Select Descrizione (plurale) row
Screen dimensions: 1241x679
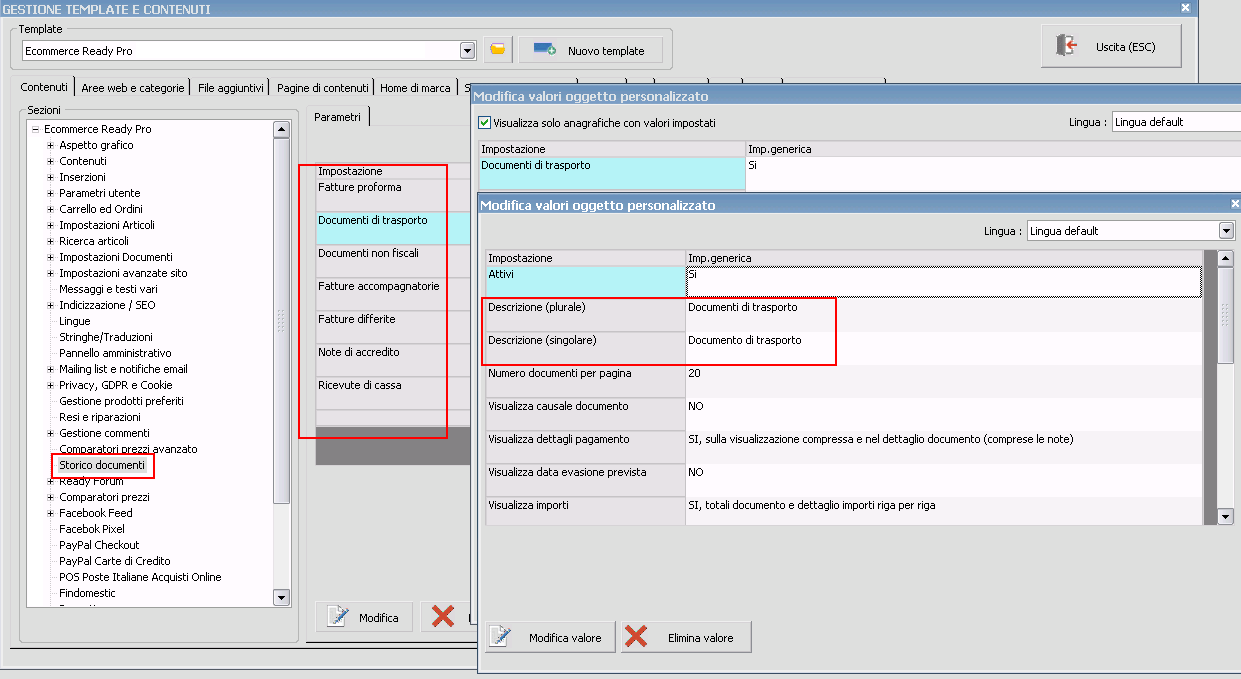[844, 315]
